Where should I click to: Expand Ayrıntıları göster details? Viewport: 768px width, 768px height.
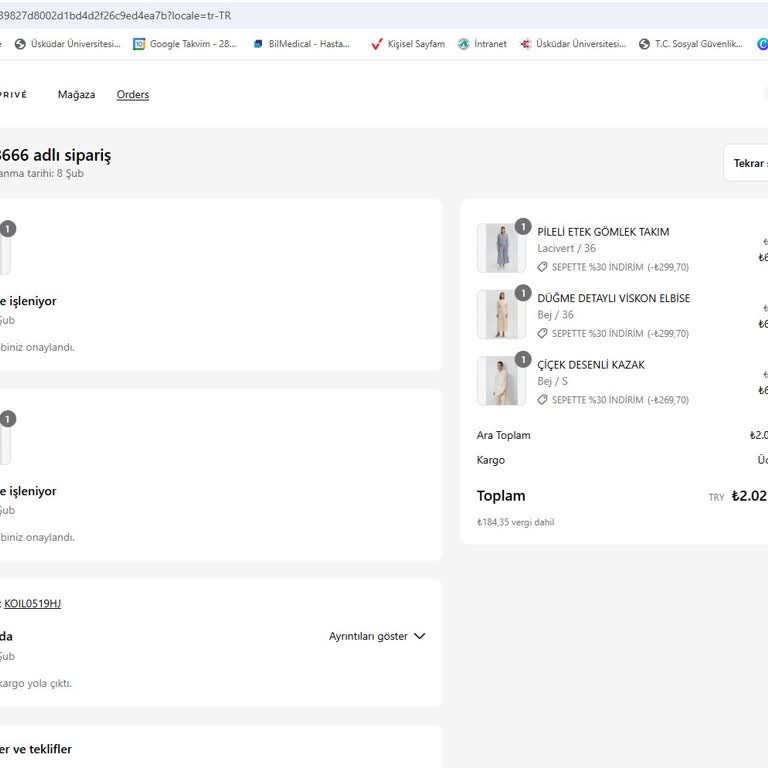[x=377, y=636]
